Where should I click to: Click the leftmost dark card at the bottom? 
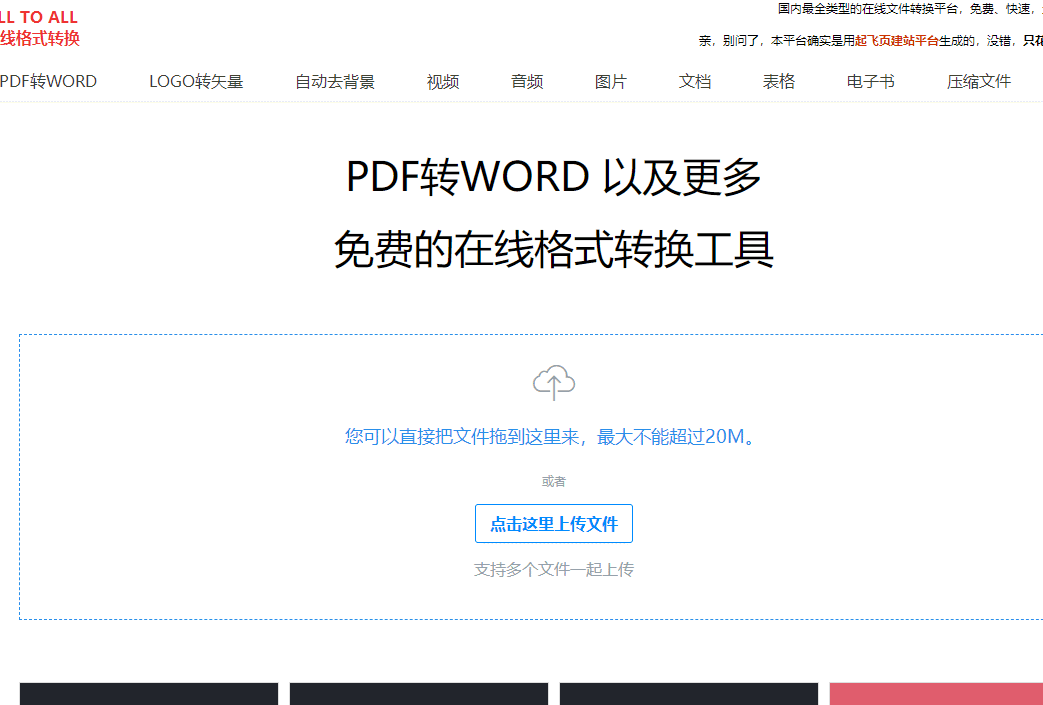[x=149, y=694]
